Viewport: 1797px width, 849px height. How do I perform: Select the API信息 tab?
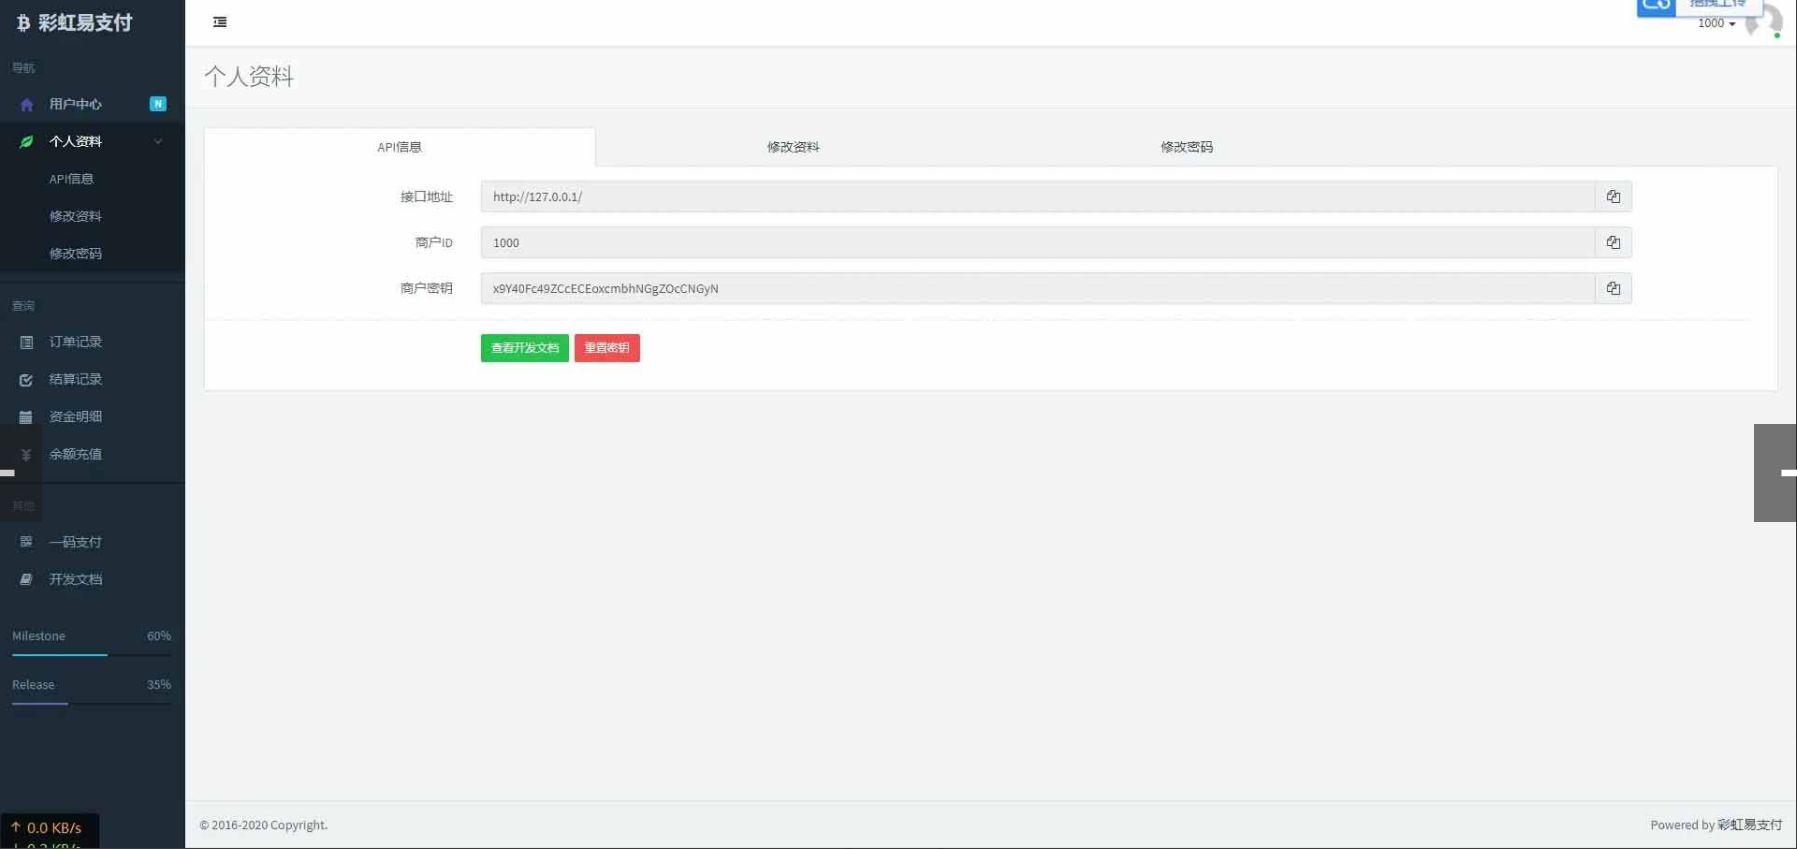pyautogui.click(x=399, y=147)
